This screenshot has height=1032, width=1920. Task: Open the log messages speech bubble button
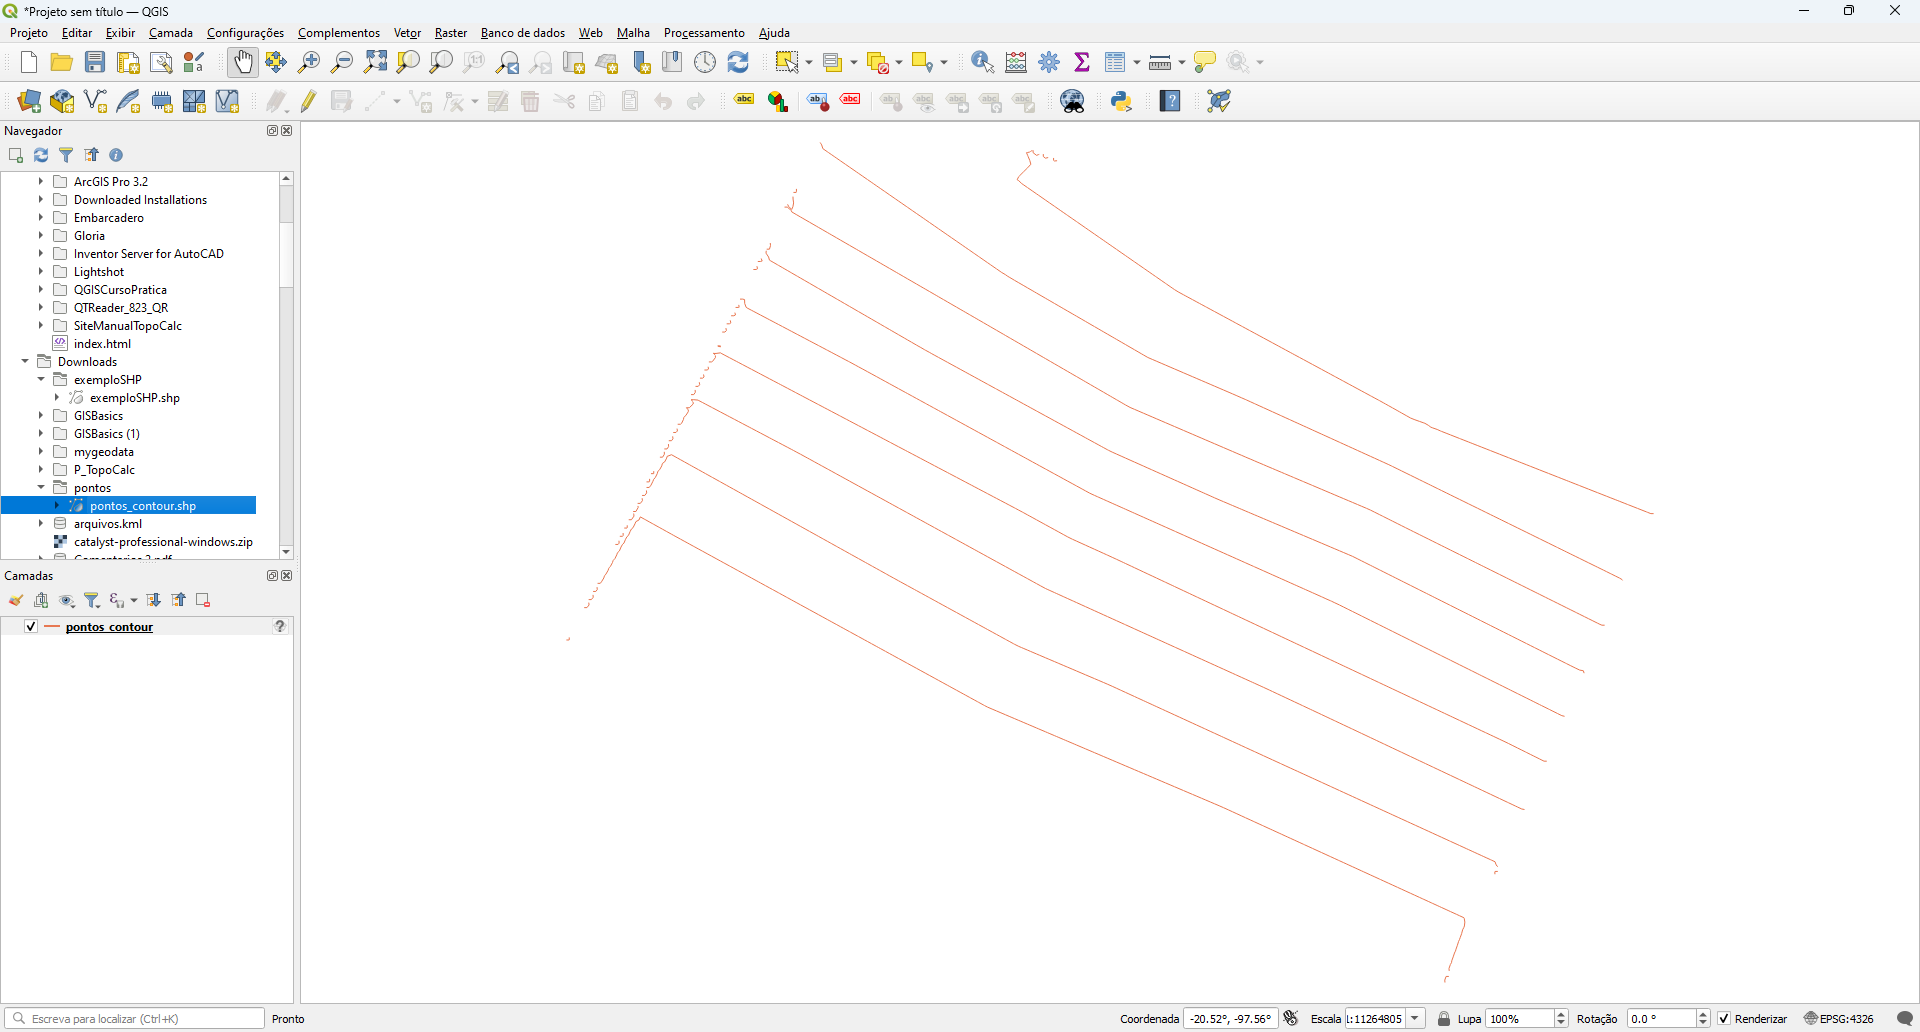[1905, 1019]
